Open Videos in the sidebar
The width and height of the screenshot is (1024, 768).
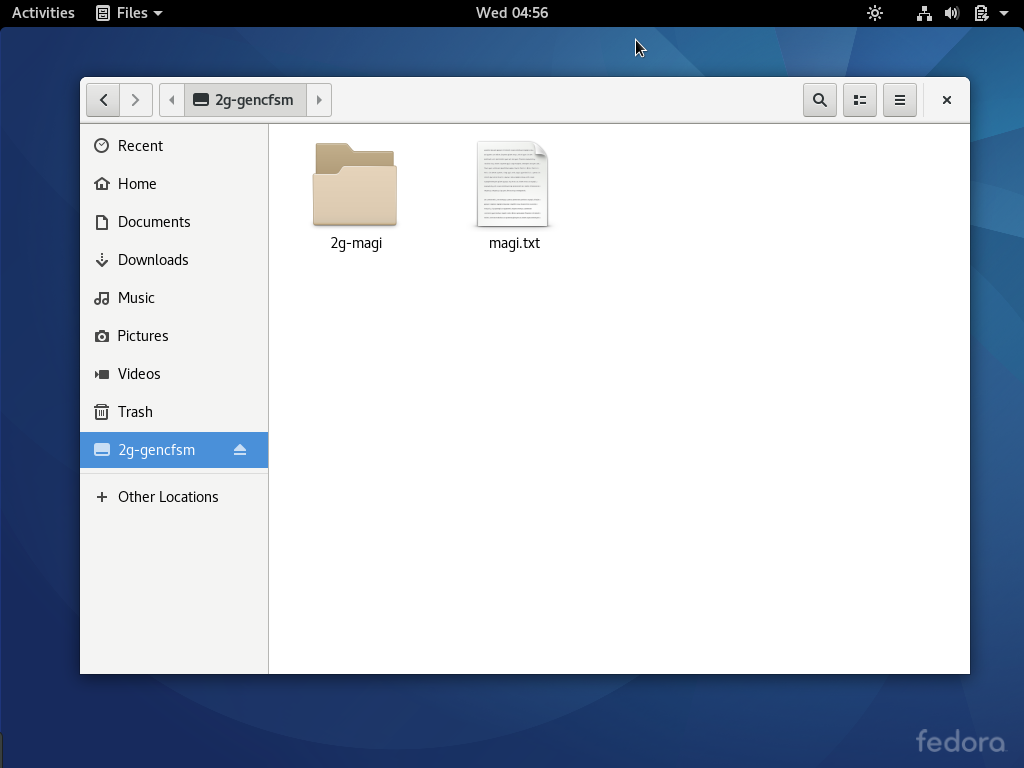click(174, 374)
